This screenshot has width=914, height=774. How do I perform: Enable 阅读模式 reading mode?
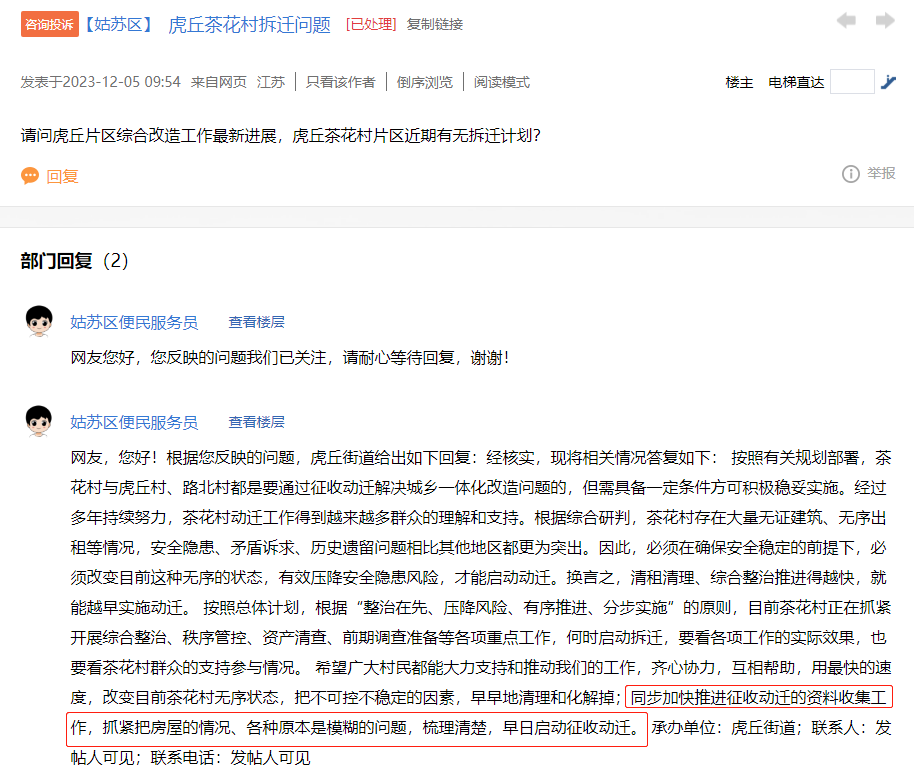click(501, 82)
